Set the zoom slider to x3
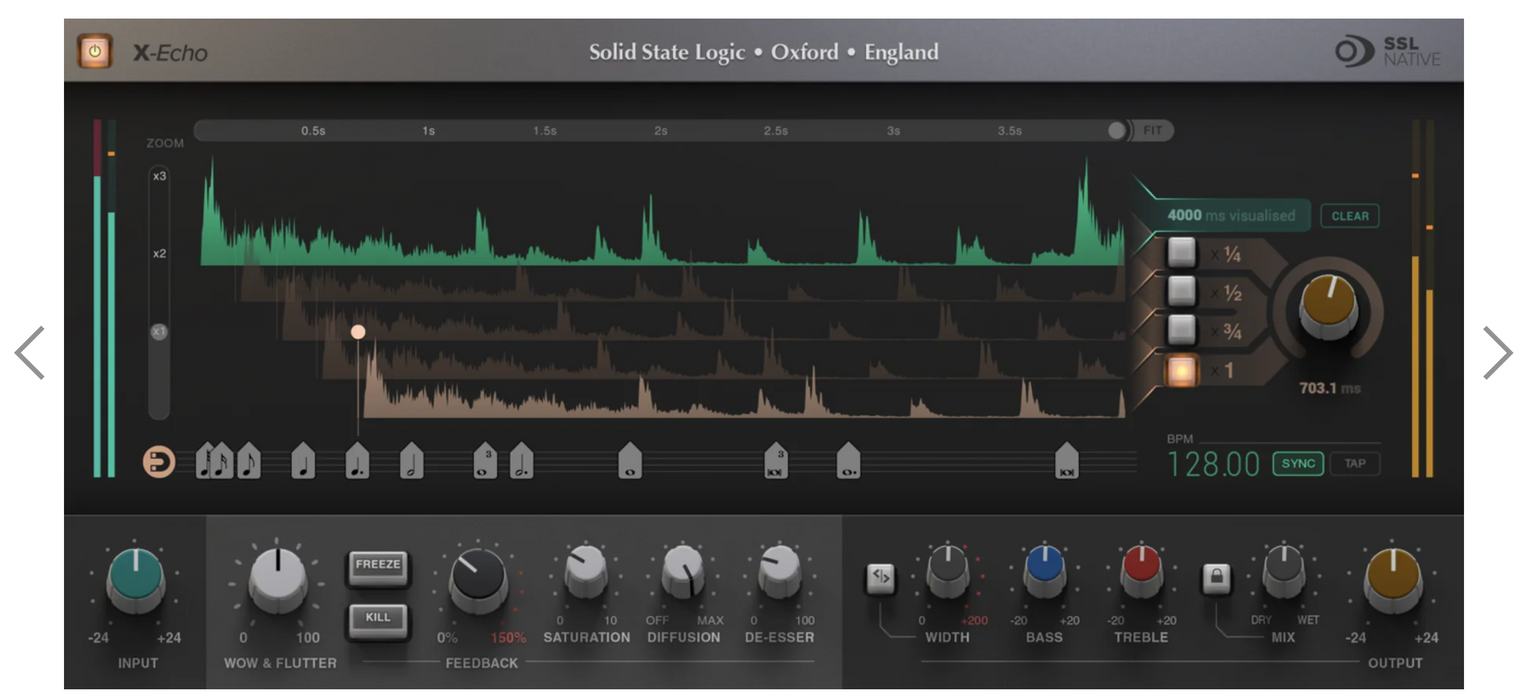Screen dimensions: 1528x700 tap(159, 176)
